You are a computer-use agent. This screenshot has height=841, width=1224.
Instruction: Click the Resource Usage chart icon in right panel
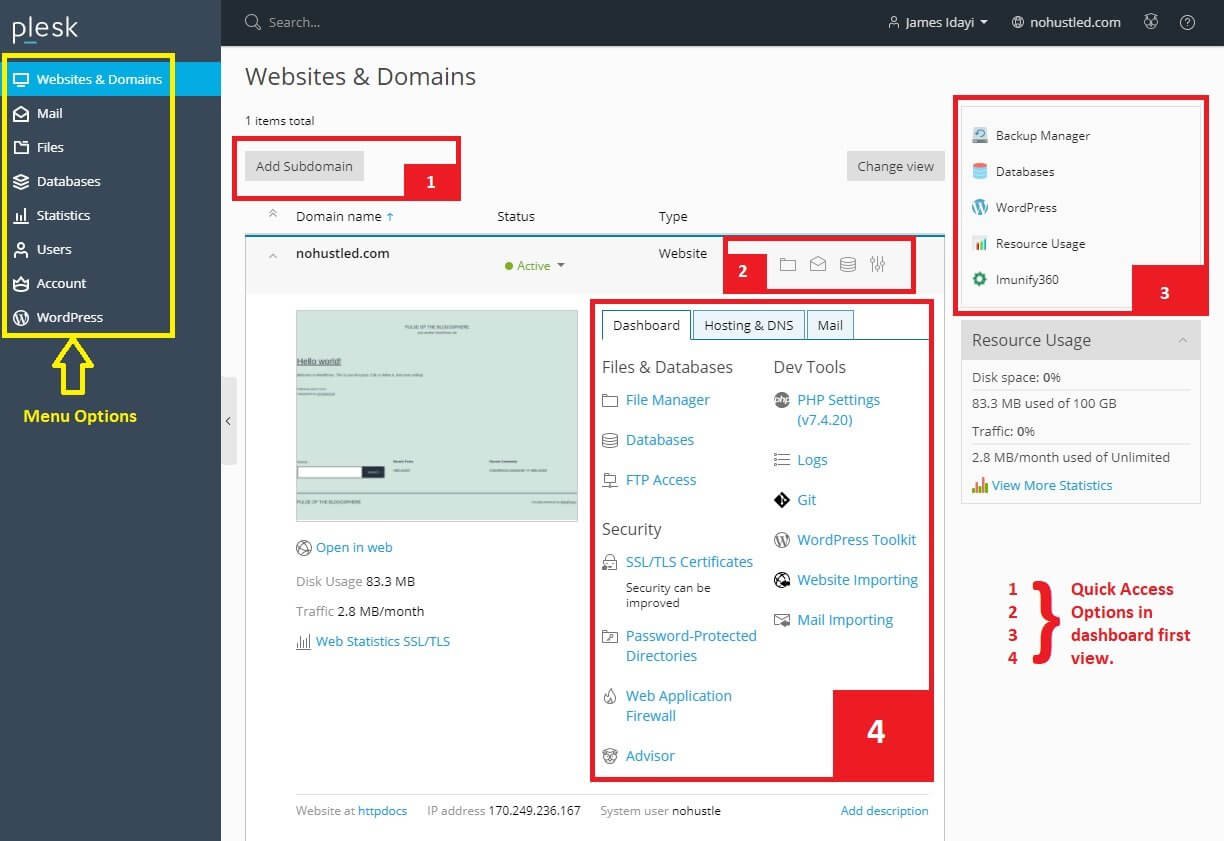[x=980, y=244]
